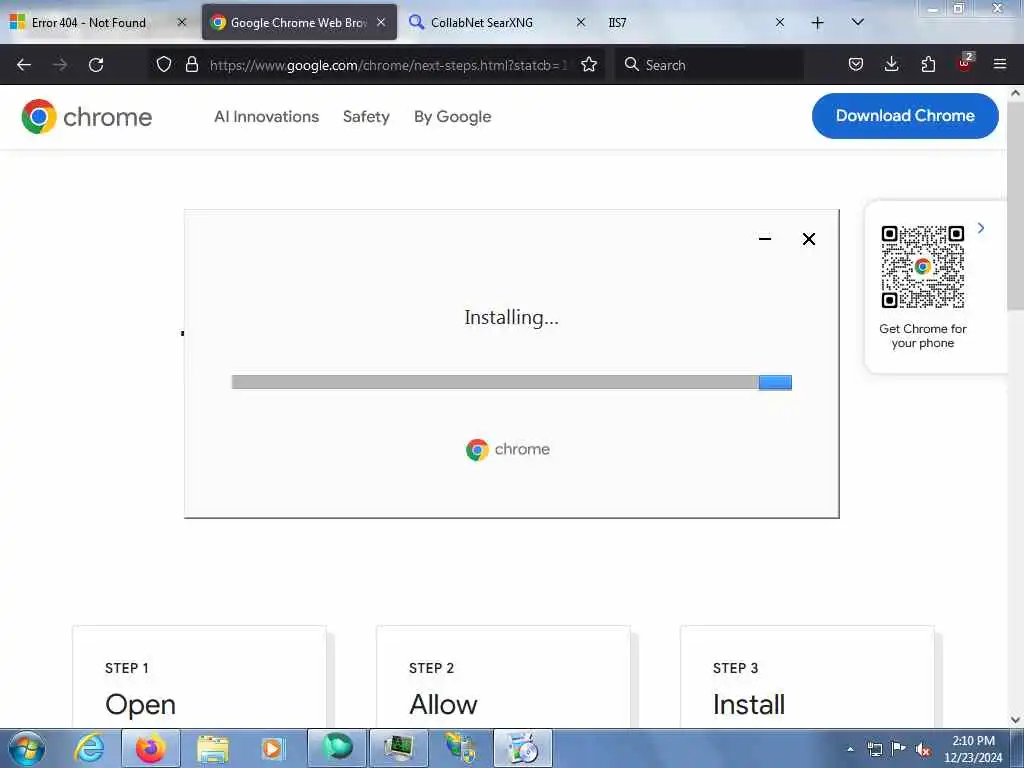The height and width of the screenshot is (768, 1024).
Task: Collapse the QR card with chevron arrow
Action: click(x=981, y=228)
